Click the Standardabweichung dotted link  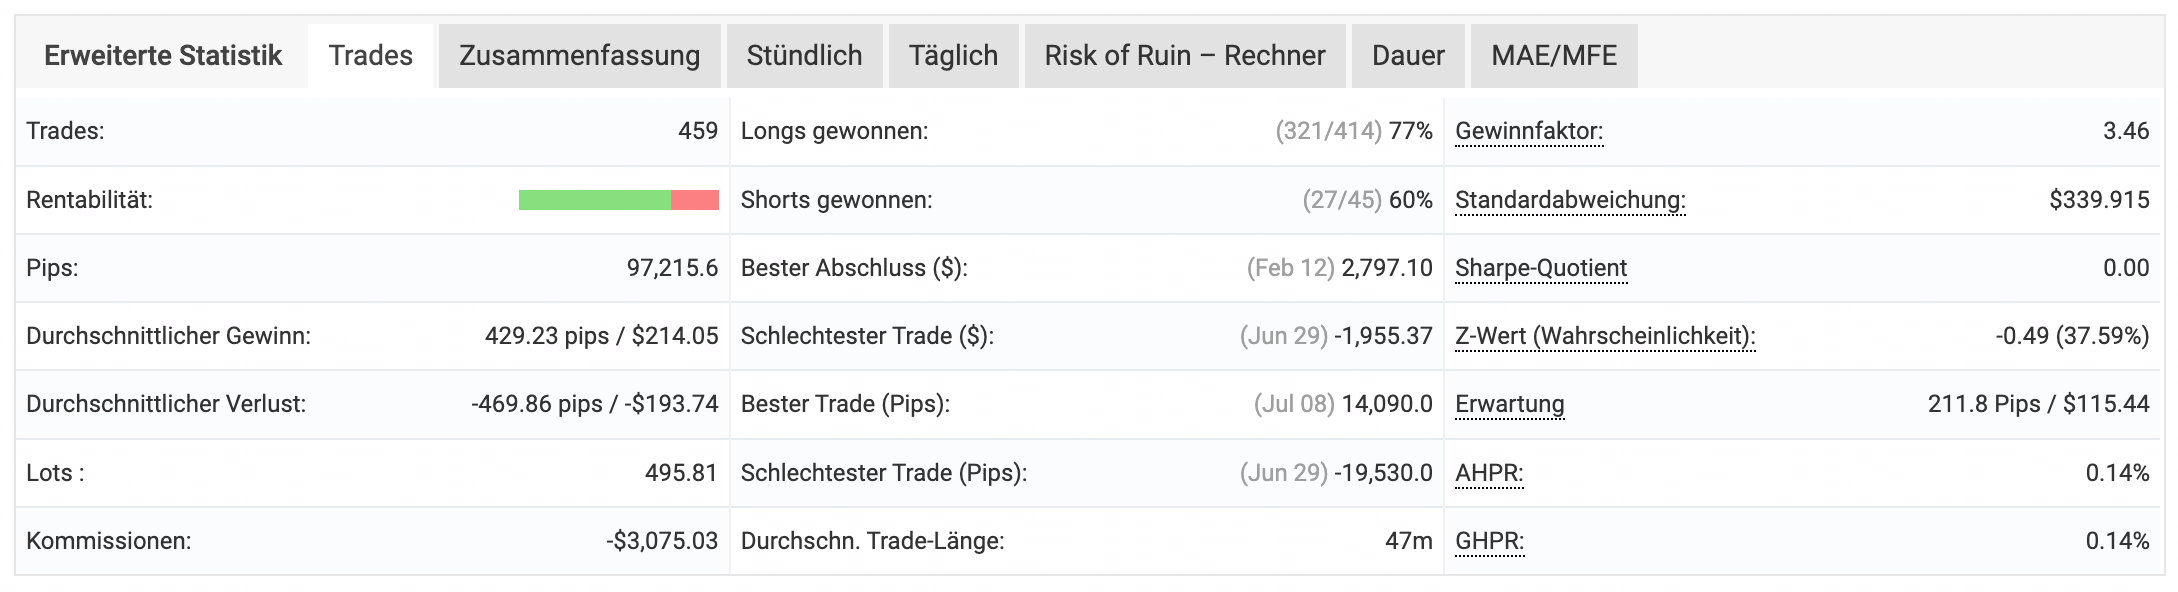[x=1570, y=200]
